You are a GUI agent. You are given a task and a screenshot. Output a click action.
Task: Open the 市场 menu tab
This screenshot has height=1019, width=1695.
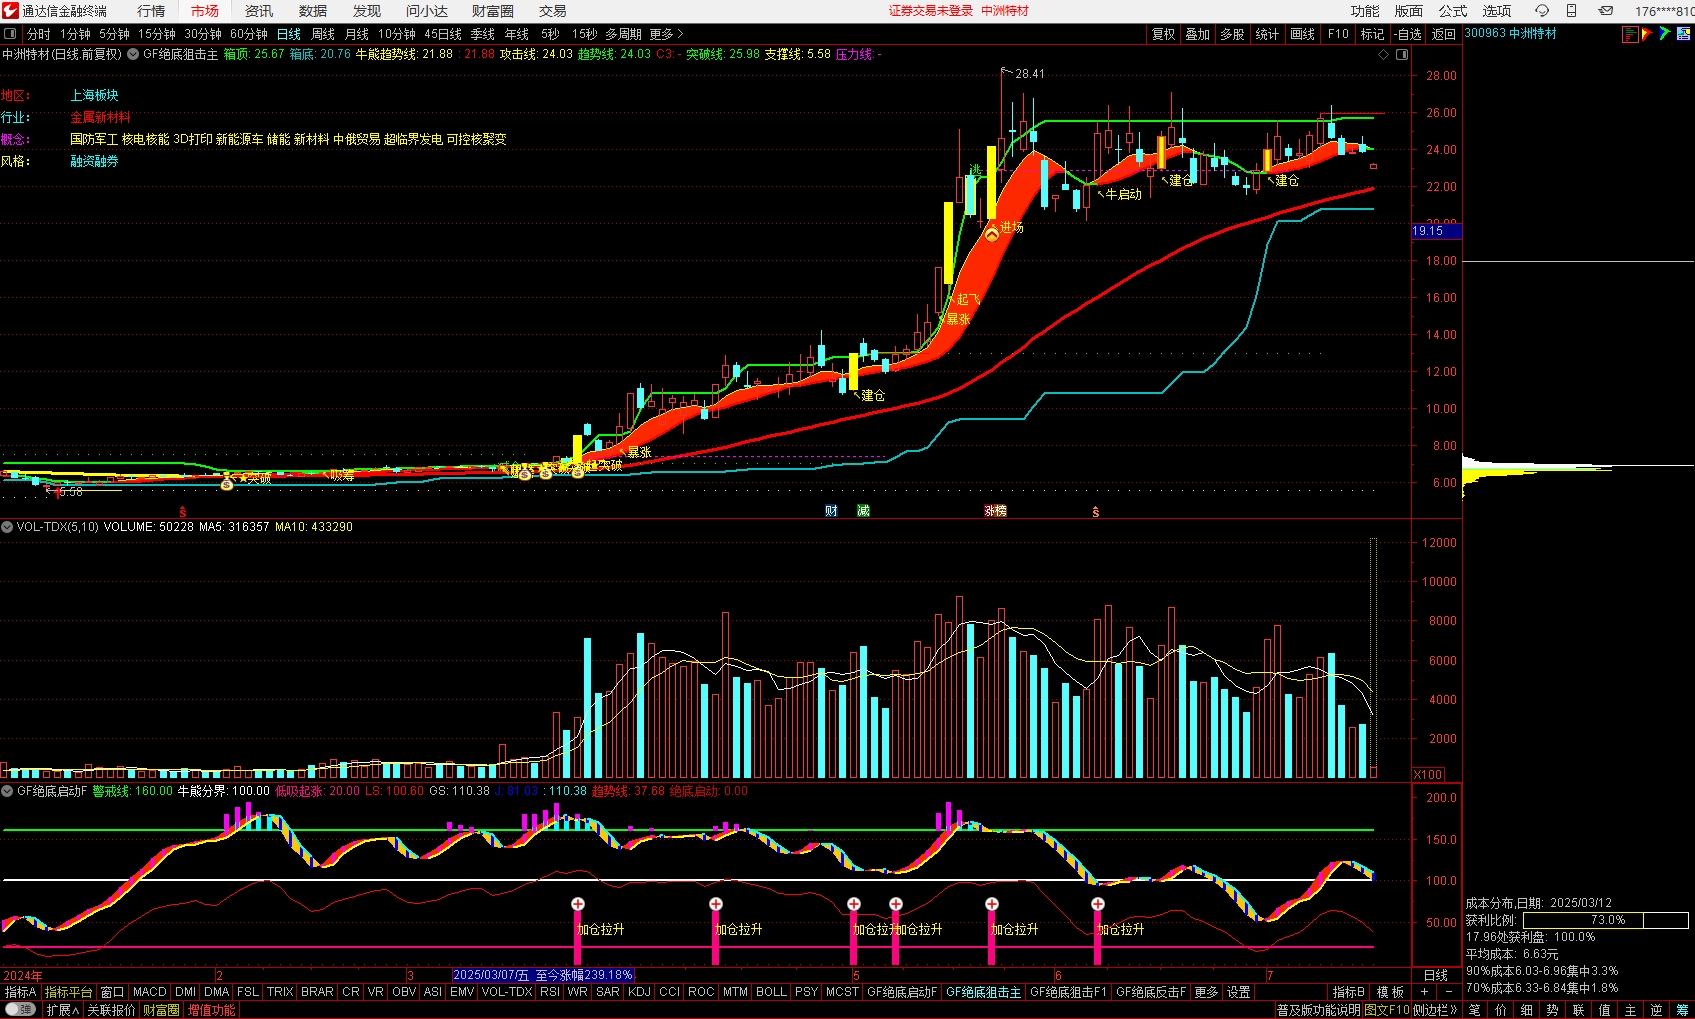pos(205,11)
